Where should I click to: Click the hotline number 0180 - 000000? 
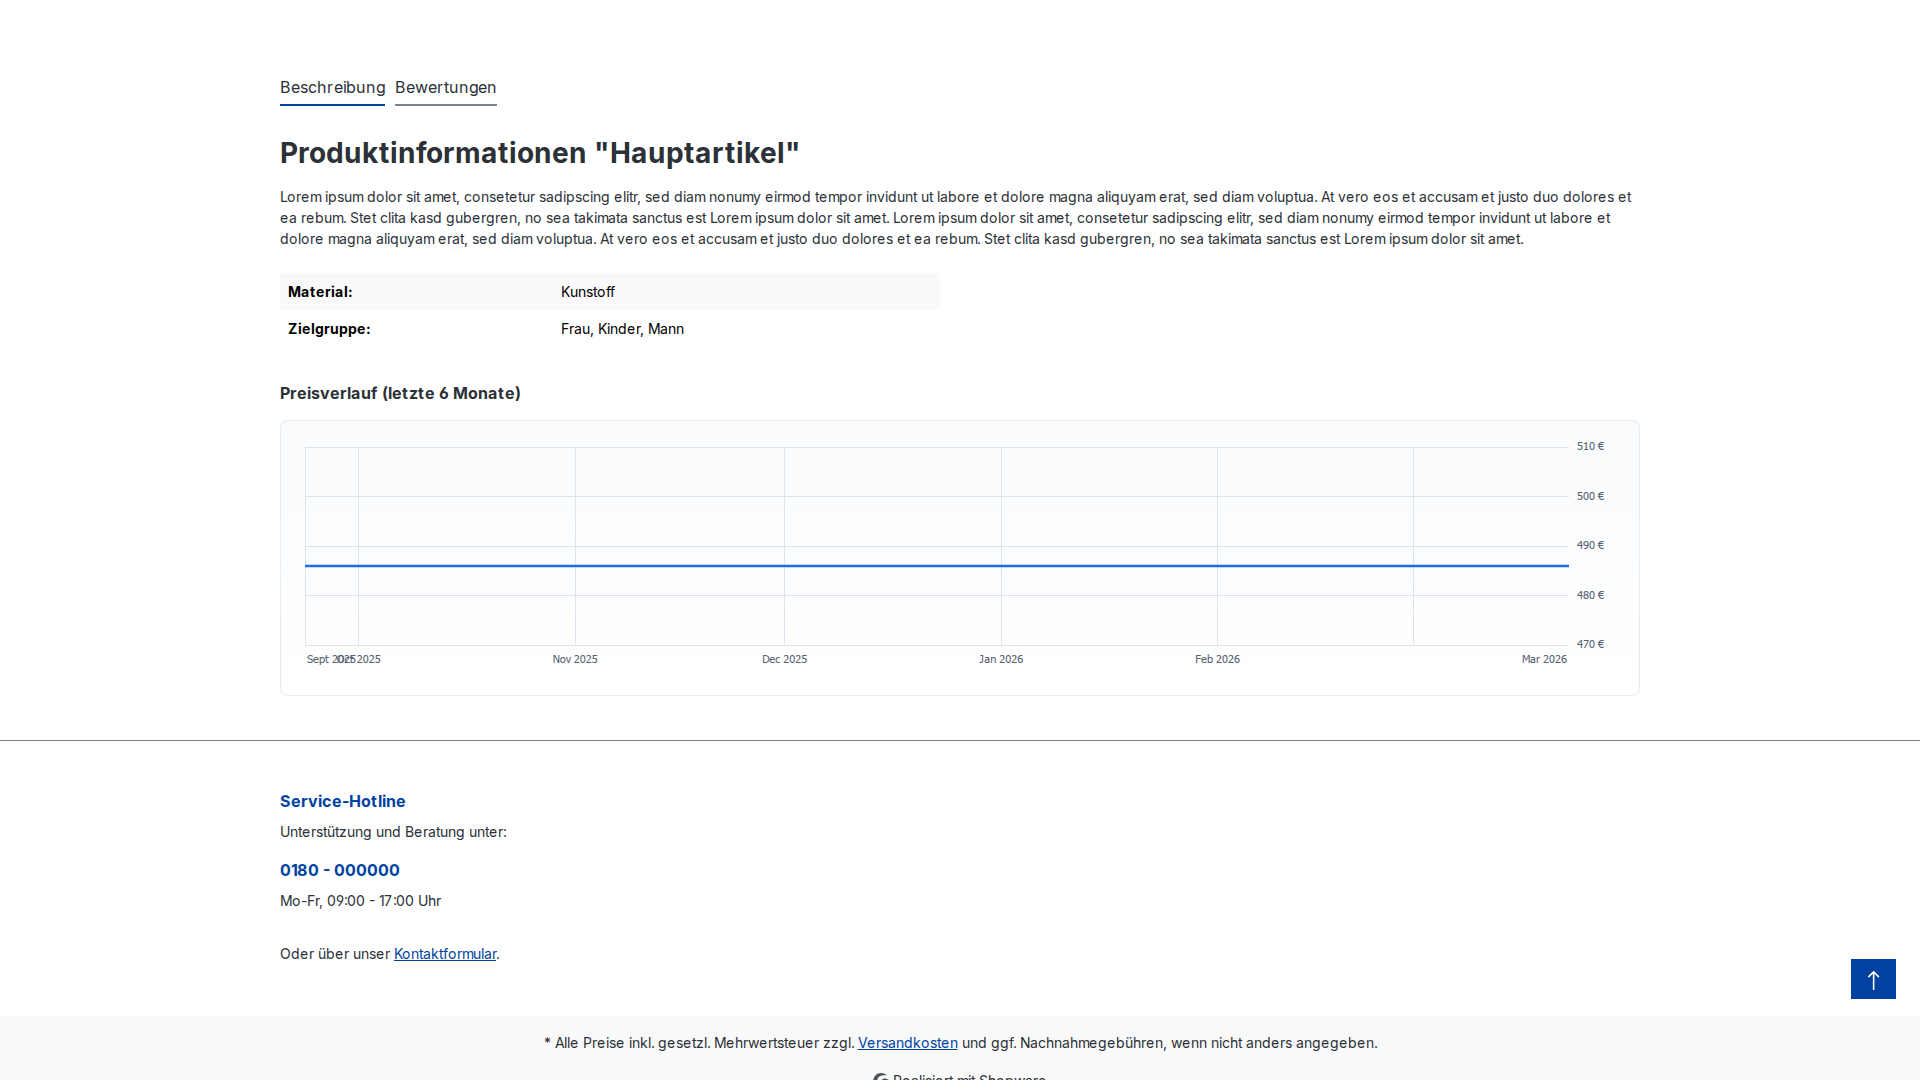(x=340, y=870)
